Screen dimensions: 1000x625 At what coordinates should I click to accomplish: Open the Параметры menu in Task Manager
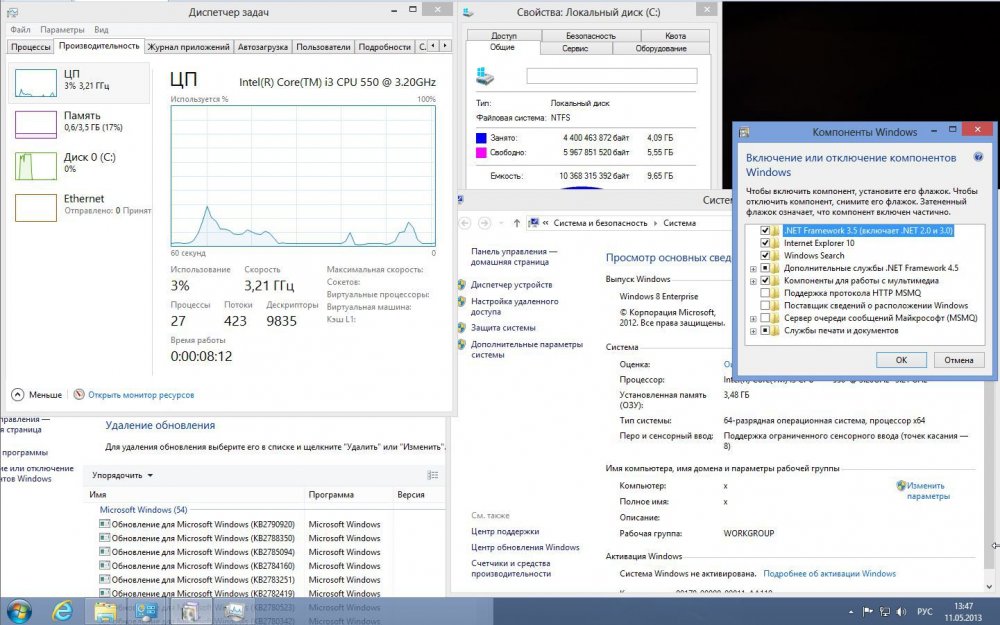[x=62, y=29]
